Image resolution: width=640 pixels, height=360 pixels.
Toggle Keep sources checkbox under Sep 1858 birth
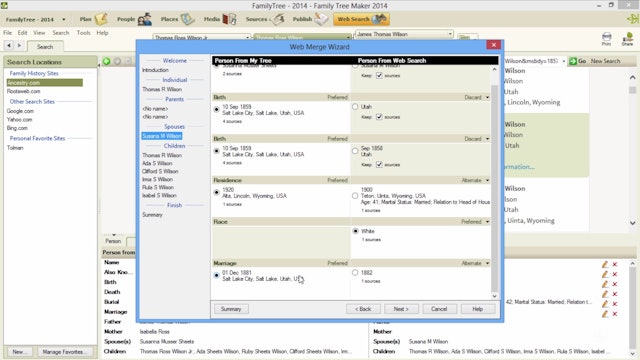click(379, 164)
